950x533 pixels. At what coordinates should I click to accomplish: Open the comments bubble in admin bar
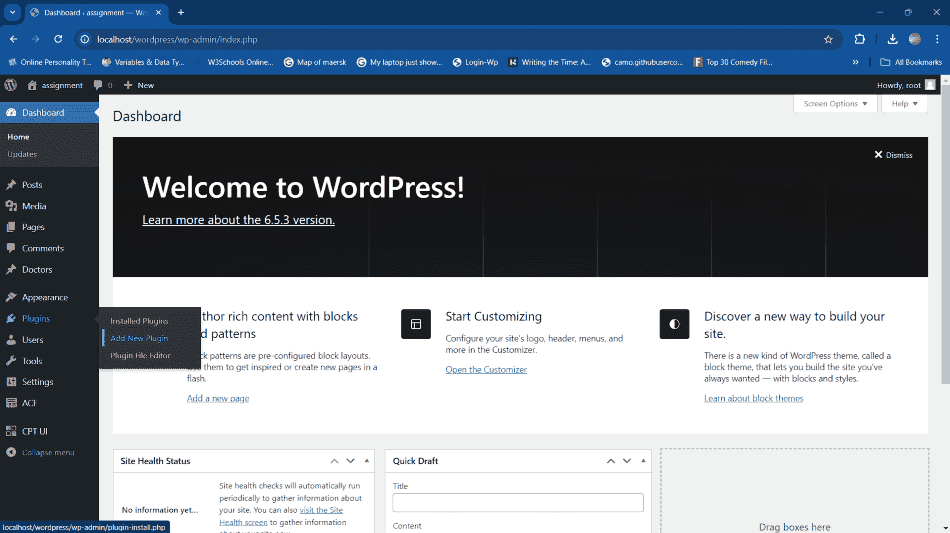point(98,85)
